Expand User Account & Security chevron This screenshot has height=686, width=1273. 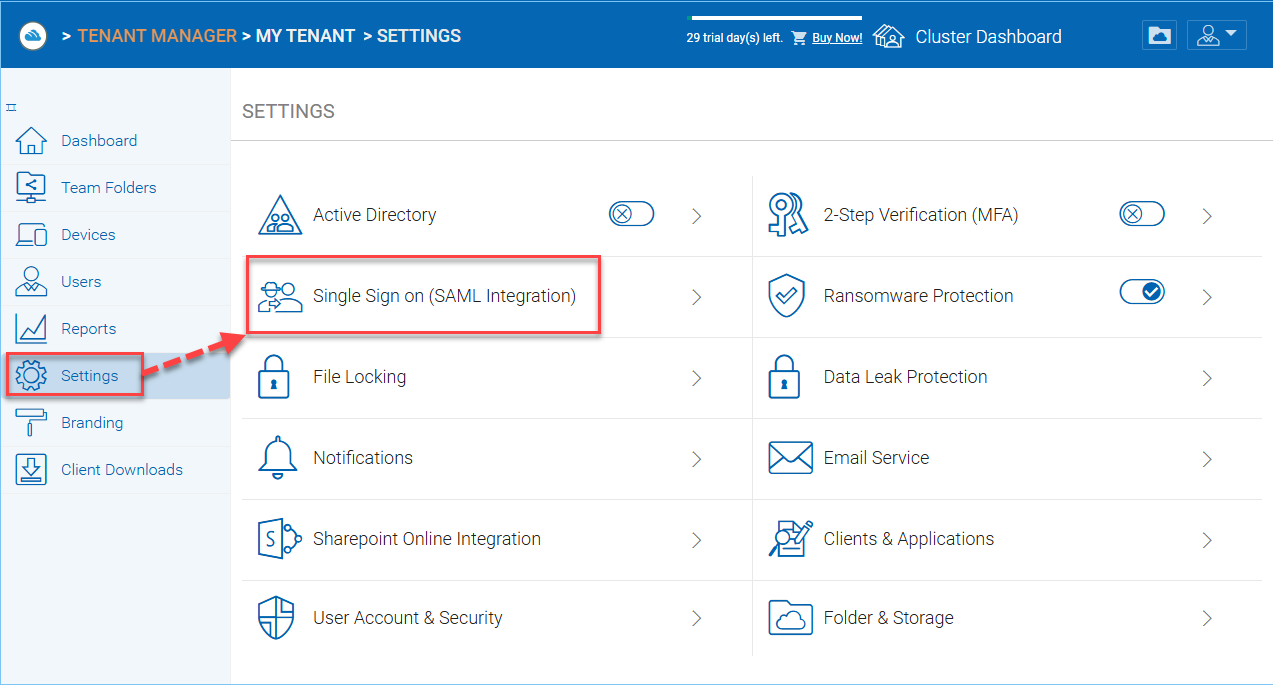(697, 619)
